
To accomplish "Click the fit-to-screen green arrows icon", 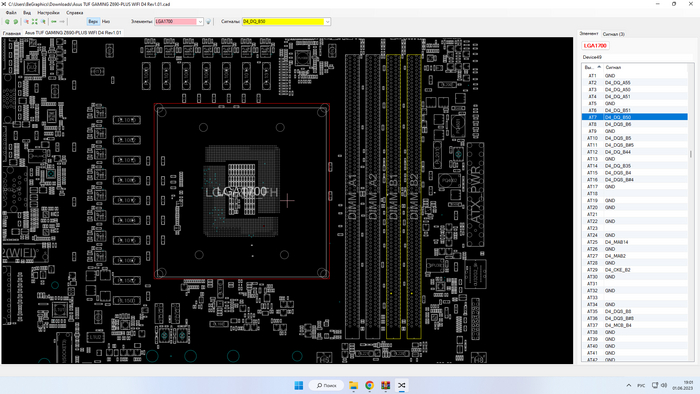I will (x=35, y=21).
